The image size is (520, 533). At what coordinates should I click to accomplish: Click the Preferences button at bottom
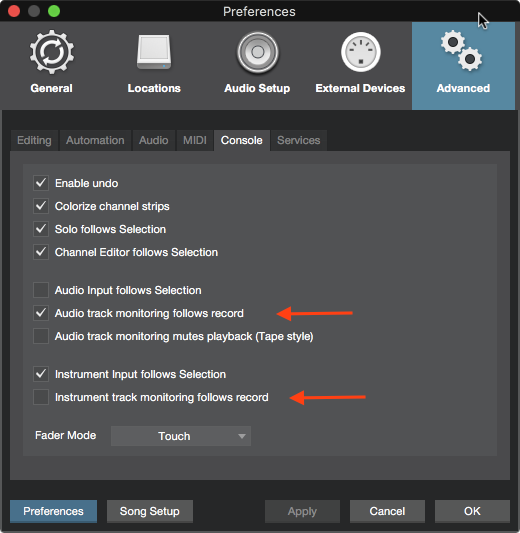53,511
